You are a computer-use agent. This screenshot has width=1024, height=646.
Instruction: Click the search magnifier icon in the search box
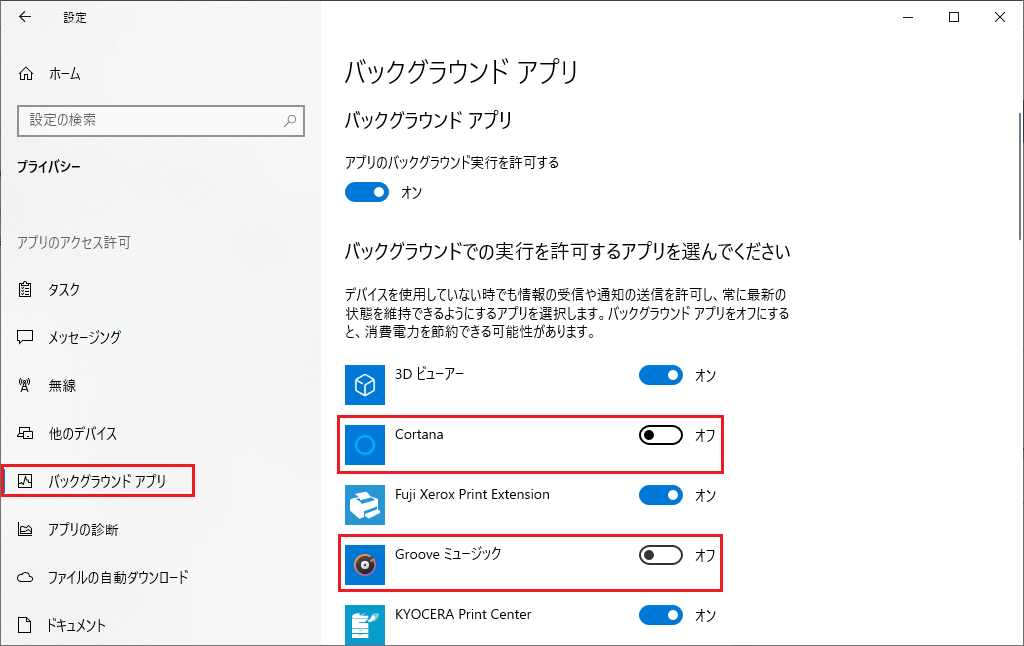click(x=290, y=120)
